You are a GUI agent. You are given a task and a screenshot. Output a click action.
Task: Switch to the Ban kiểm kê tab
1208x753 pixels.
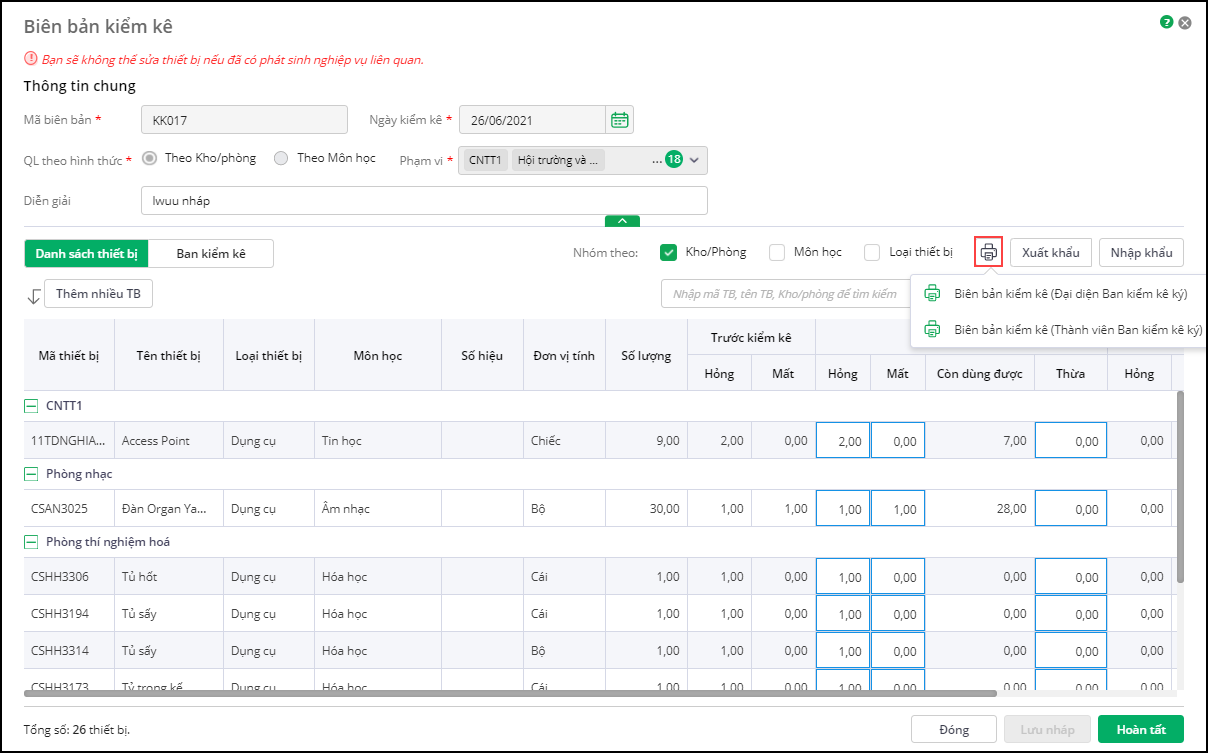click(211, 253)
